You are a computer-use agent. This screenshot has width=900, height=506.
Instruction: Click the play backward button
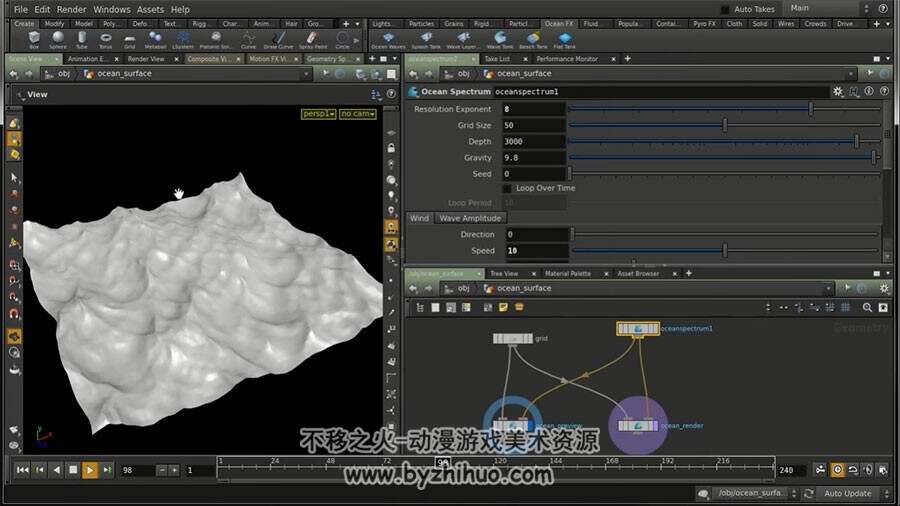point(56,470)
